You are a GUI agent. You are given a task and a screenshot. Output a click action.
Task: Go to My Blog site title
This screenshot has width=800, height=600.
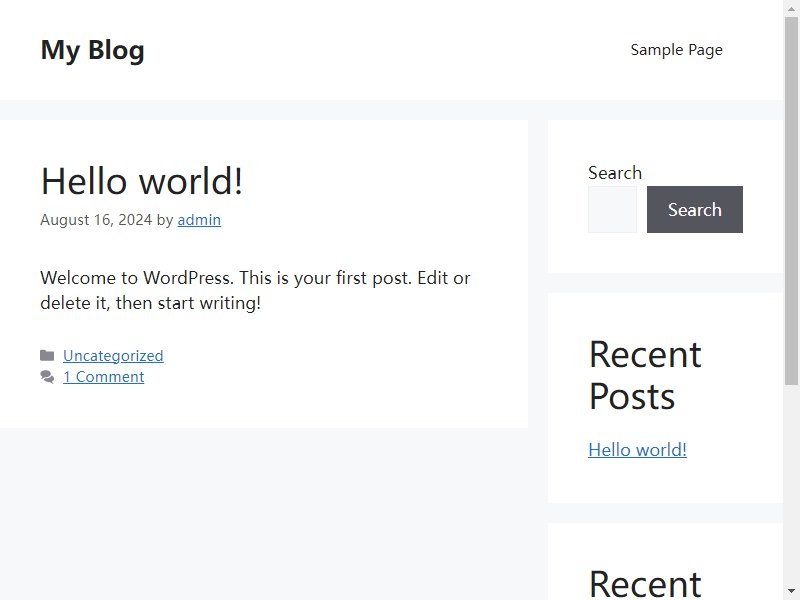(x=92, y=50)
